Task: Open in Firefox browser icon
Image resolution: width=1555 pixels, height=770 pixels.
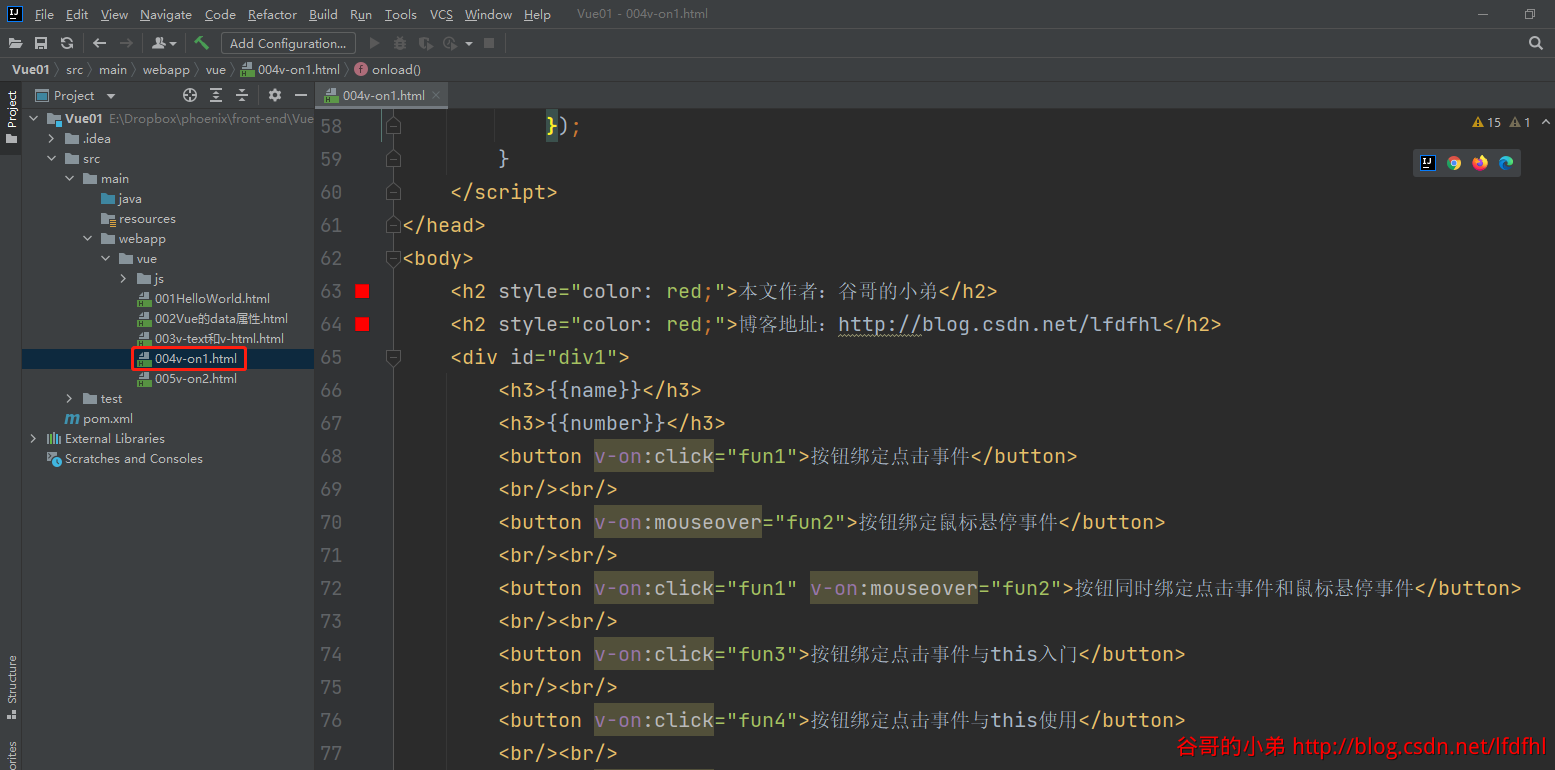Action: (x=1480, y=163)
